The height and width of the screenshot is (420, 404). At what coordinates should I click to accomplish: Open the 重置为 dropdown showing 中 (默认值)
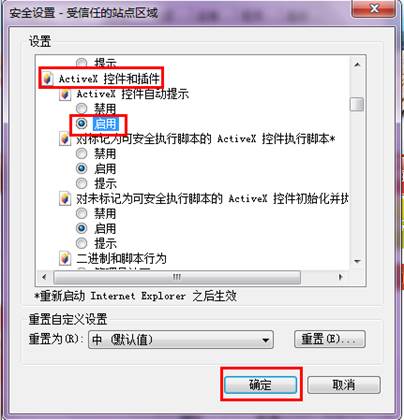(x=181, y=340)
